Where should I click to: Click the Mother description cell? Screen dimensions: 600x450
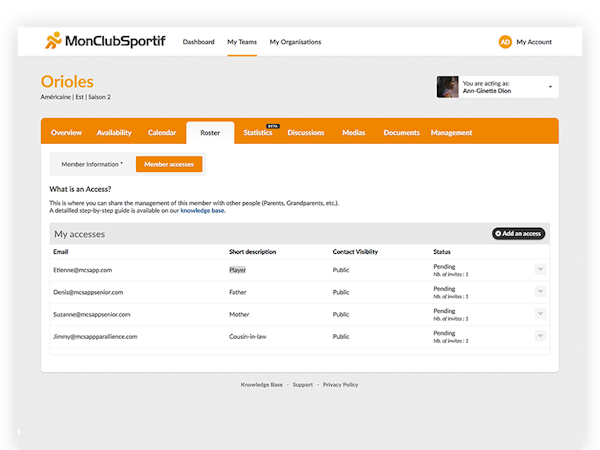[239, 314]
